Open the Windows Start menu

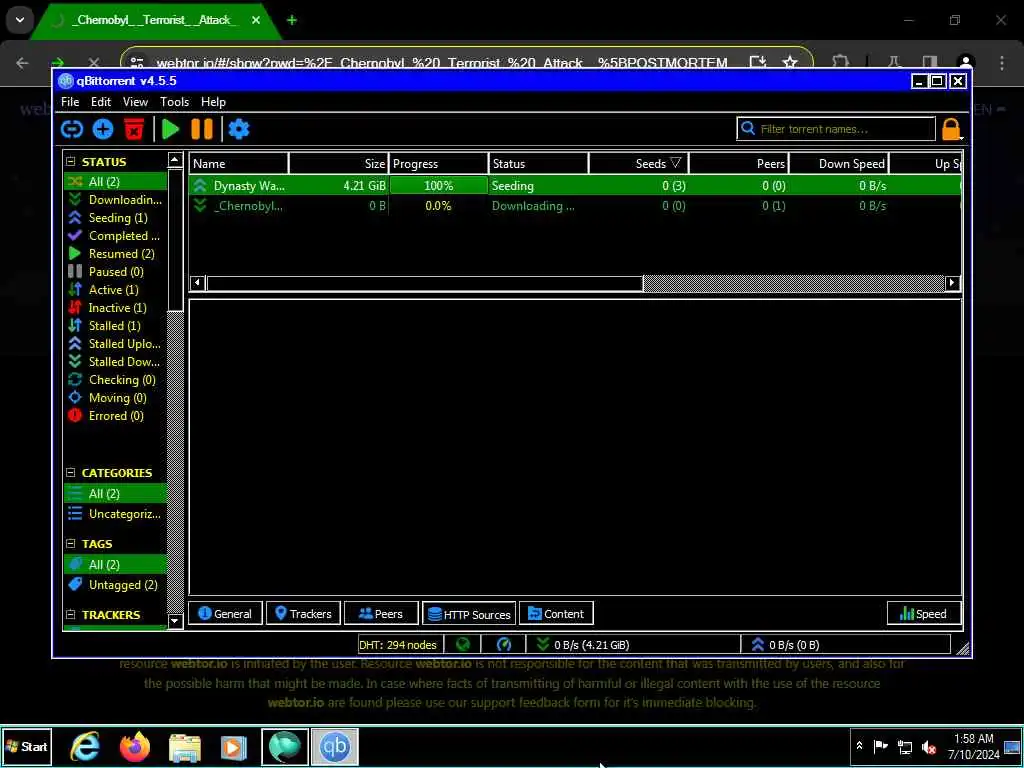pyautogui.click(x=26, y=746)
